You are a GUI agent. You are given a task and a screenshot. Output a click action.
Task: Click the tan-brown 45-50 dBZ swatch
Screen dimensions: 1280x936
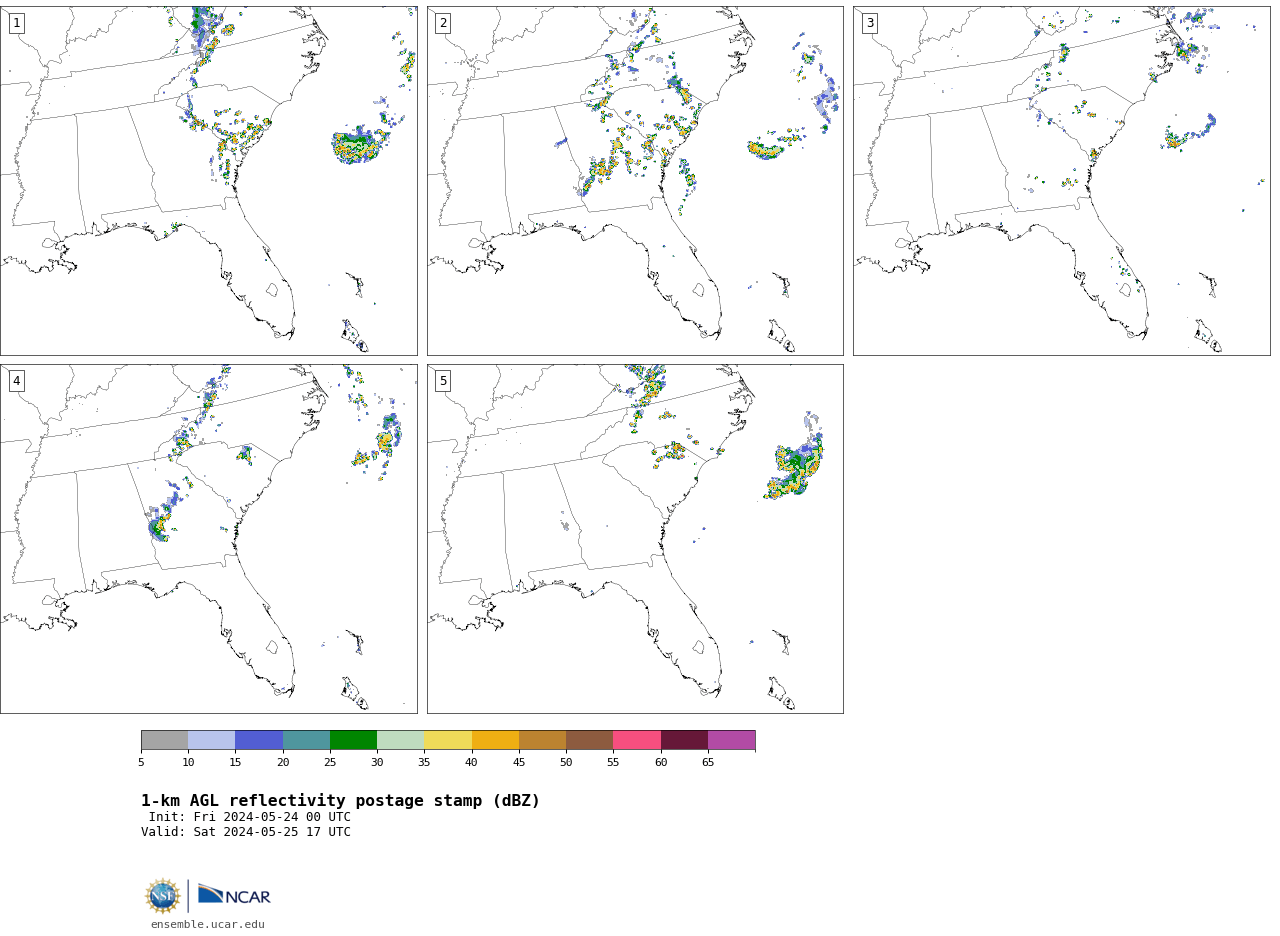(542, 740)
